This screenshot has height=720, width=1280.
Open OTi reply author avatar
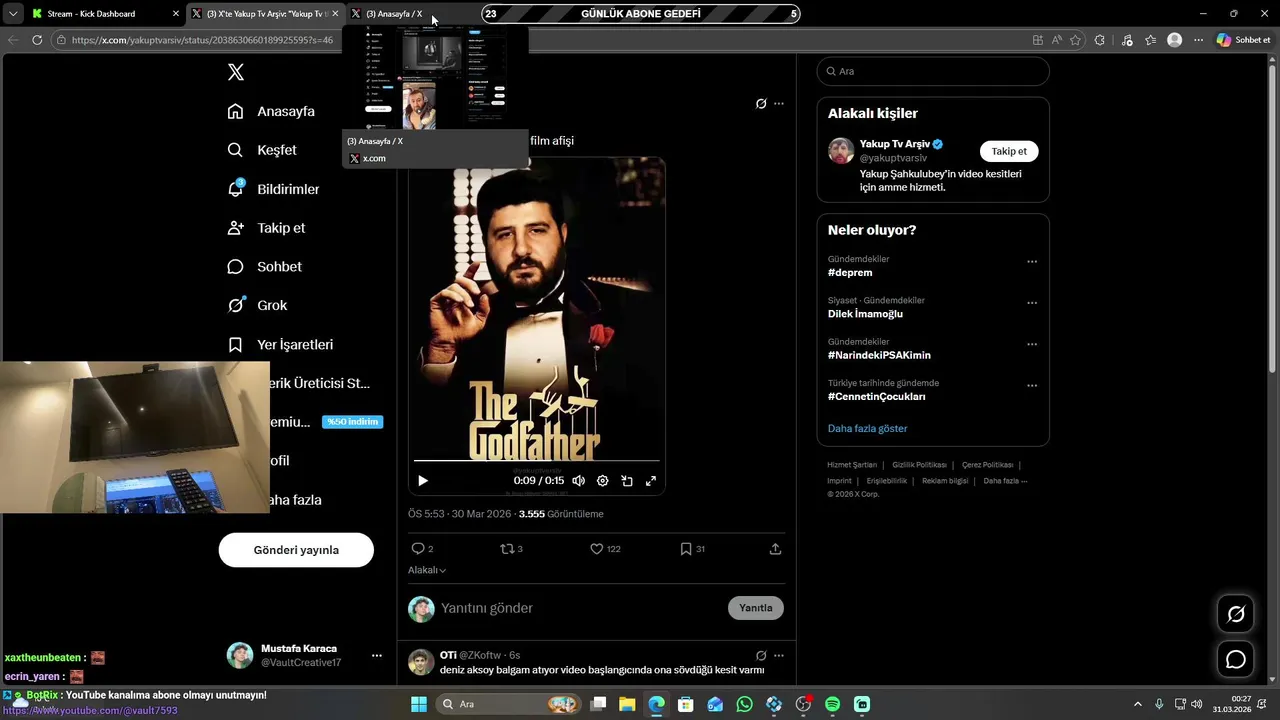(x=421, y=662)
